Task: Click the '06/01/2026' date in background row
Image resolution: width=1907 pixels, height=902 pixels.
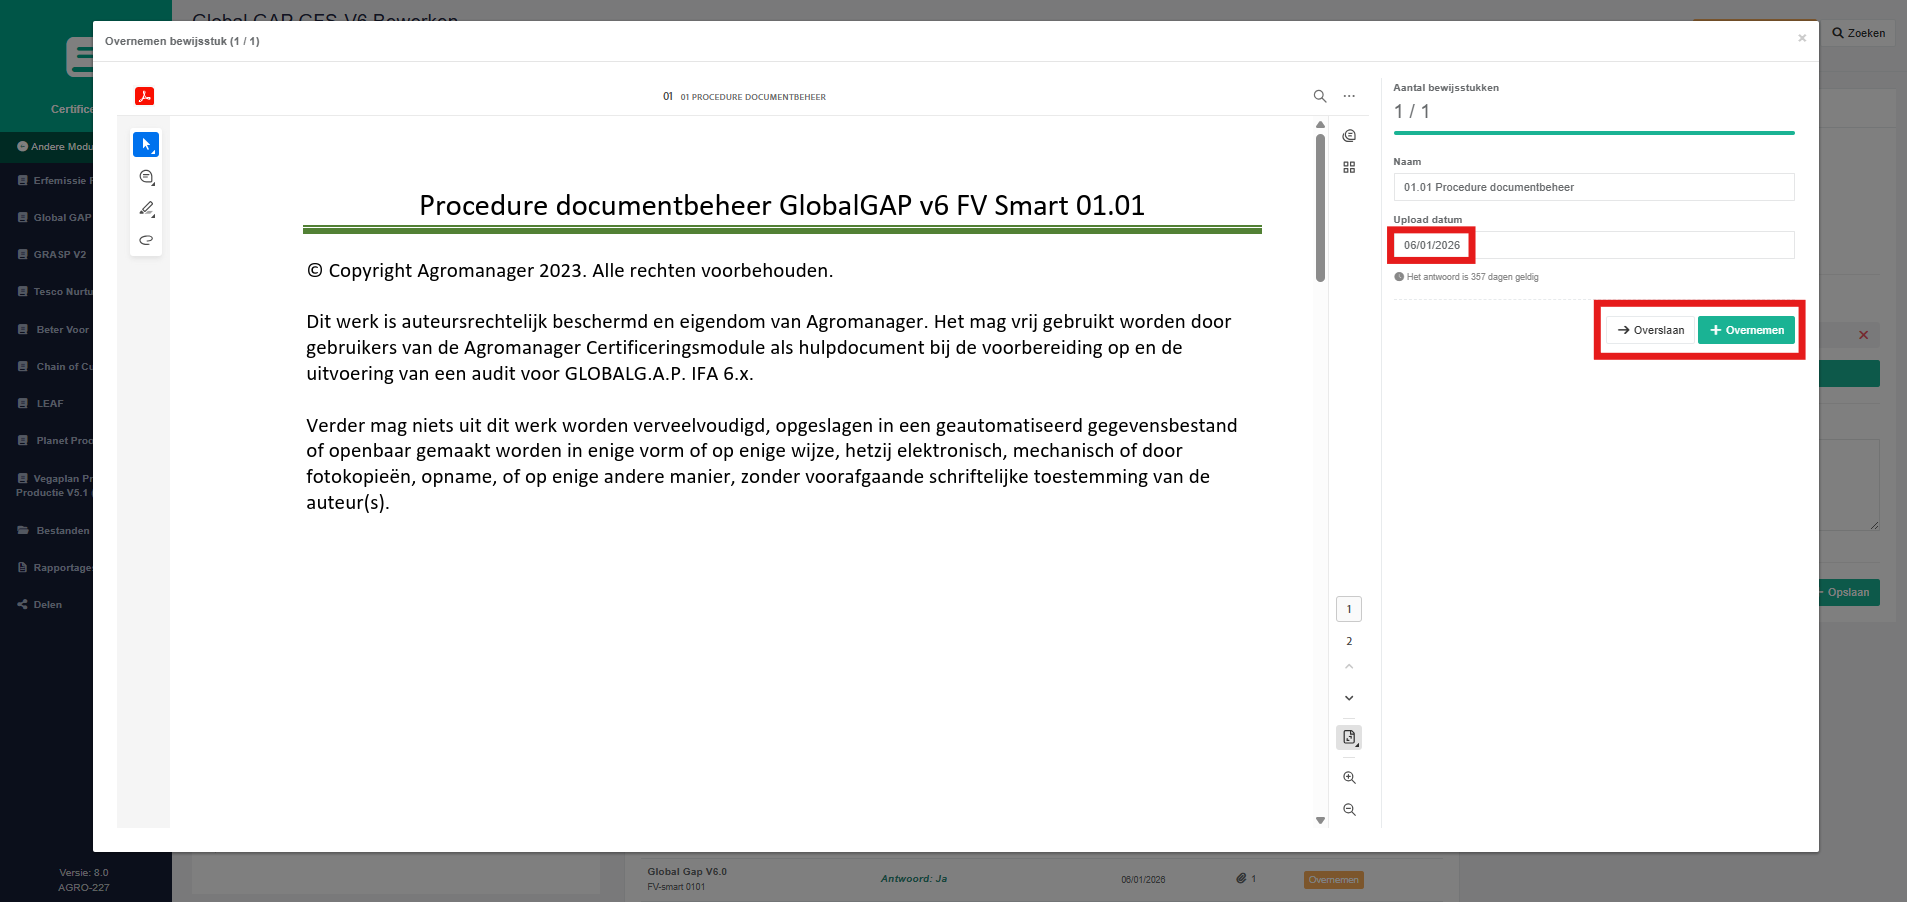Action: [1143, 880]
